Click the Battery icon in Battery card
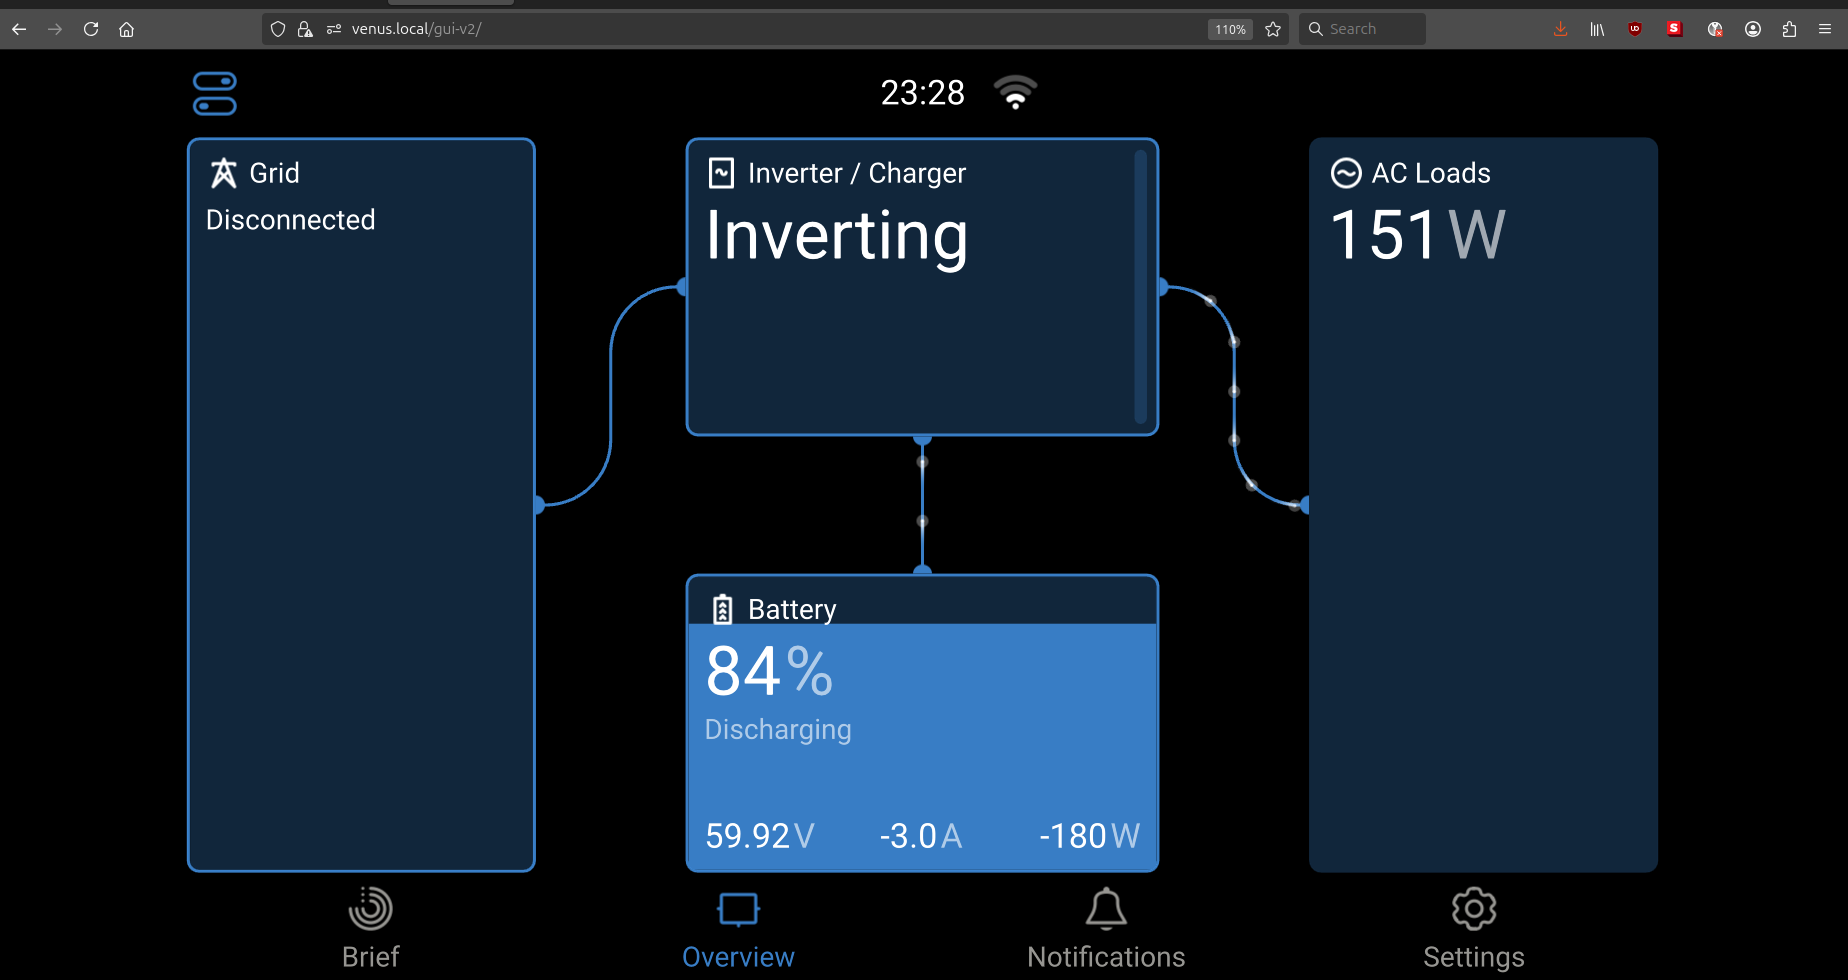Viewport: 1848px width, 980px height. pyautogui.click(x=722, y=609)
